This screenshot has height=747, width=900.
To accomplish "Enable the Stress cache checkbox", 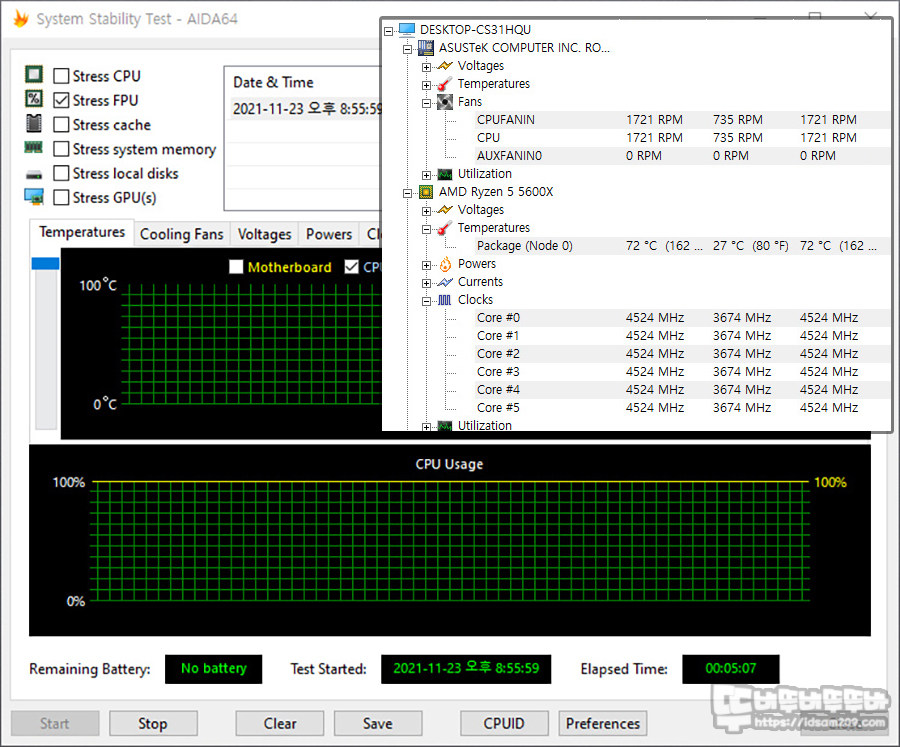I will coord(61,125).
